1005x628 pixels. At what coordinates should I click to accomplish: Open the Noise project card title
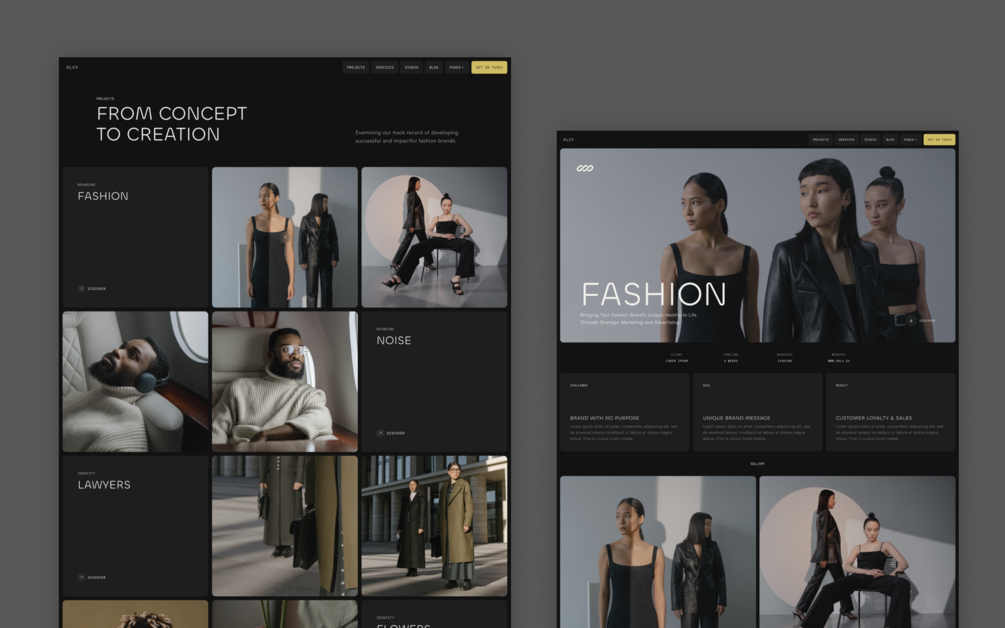394,340
